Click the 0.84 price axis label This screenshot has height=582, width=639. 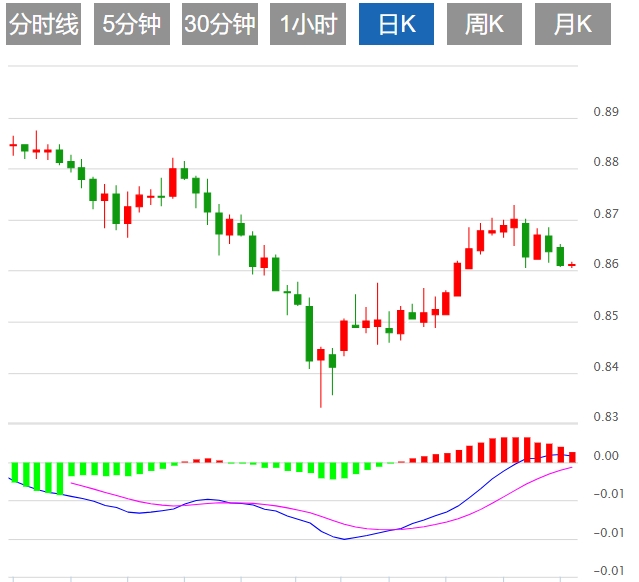pyautogui.click(x=606, y=366)
